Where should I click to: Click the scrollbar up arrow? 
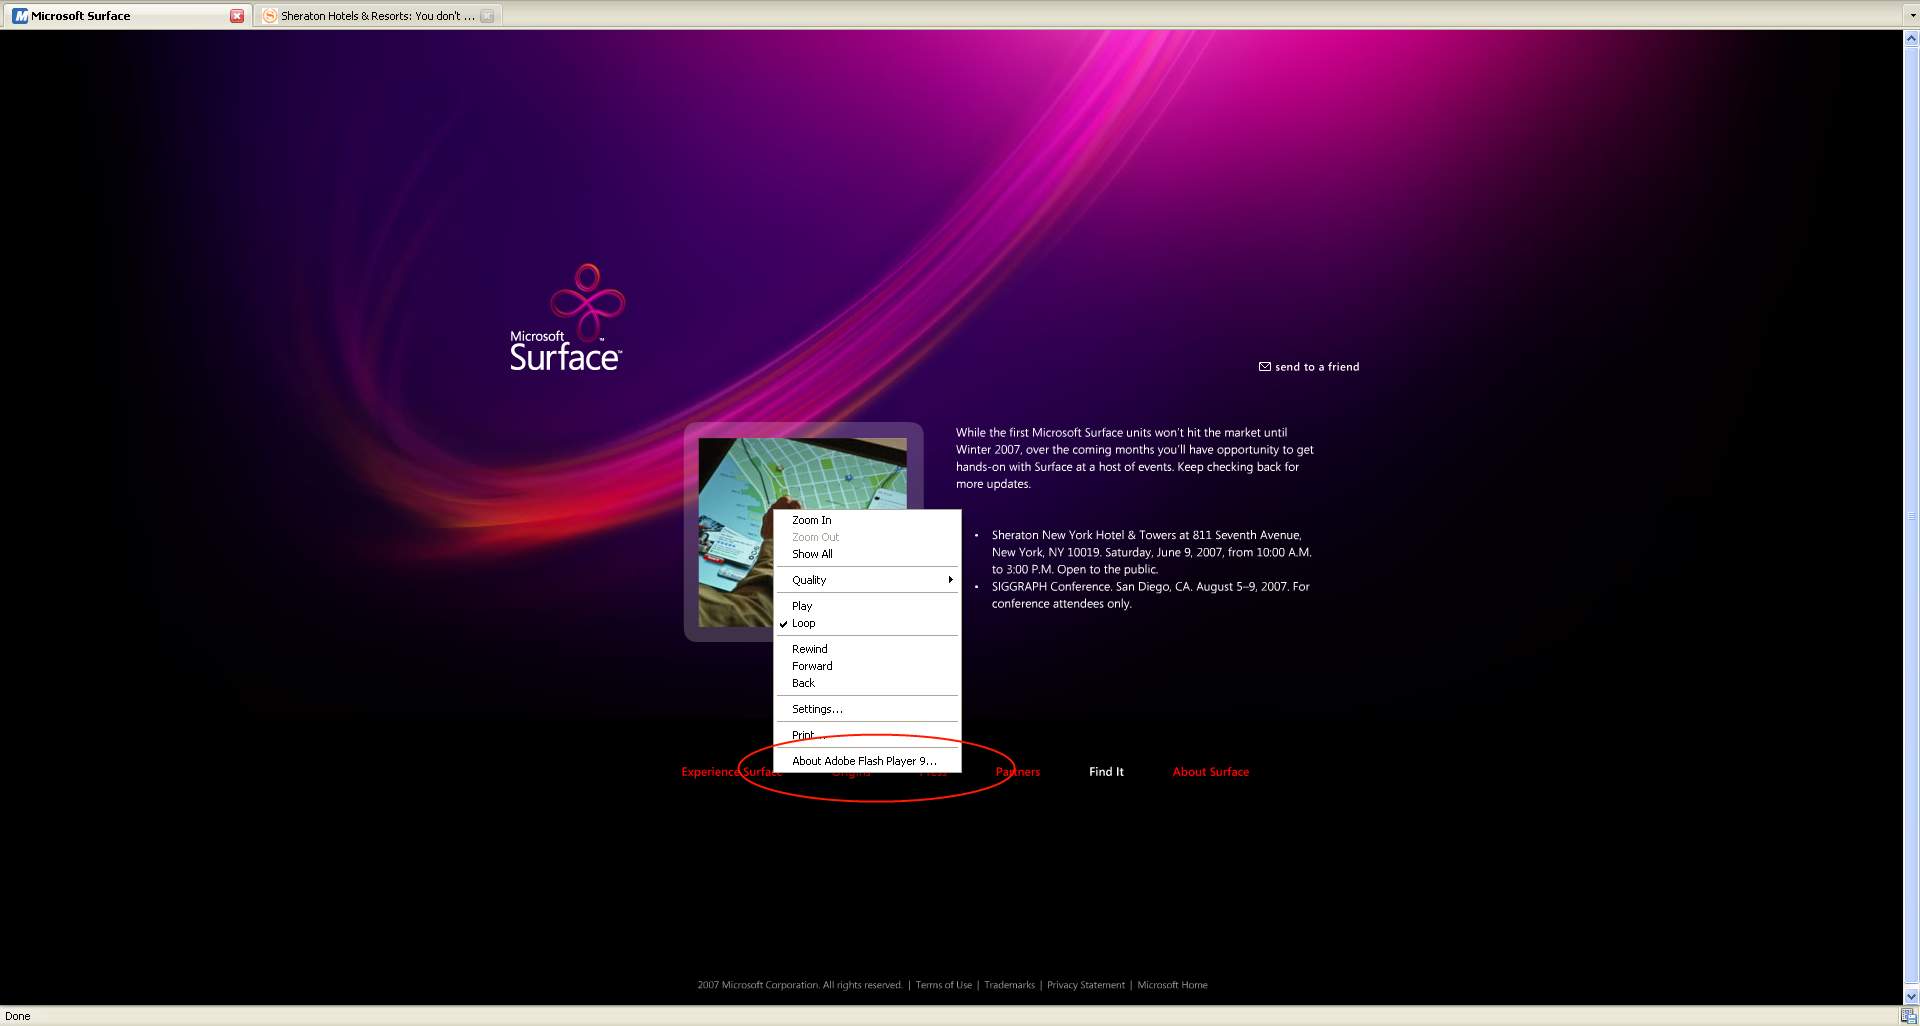click(x=1911, y=38)
